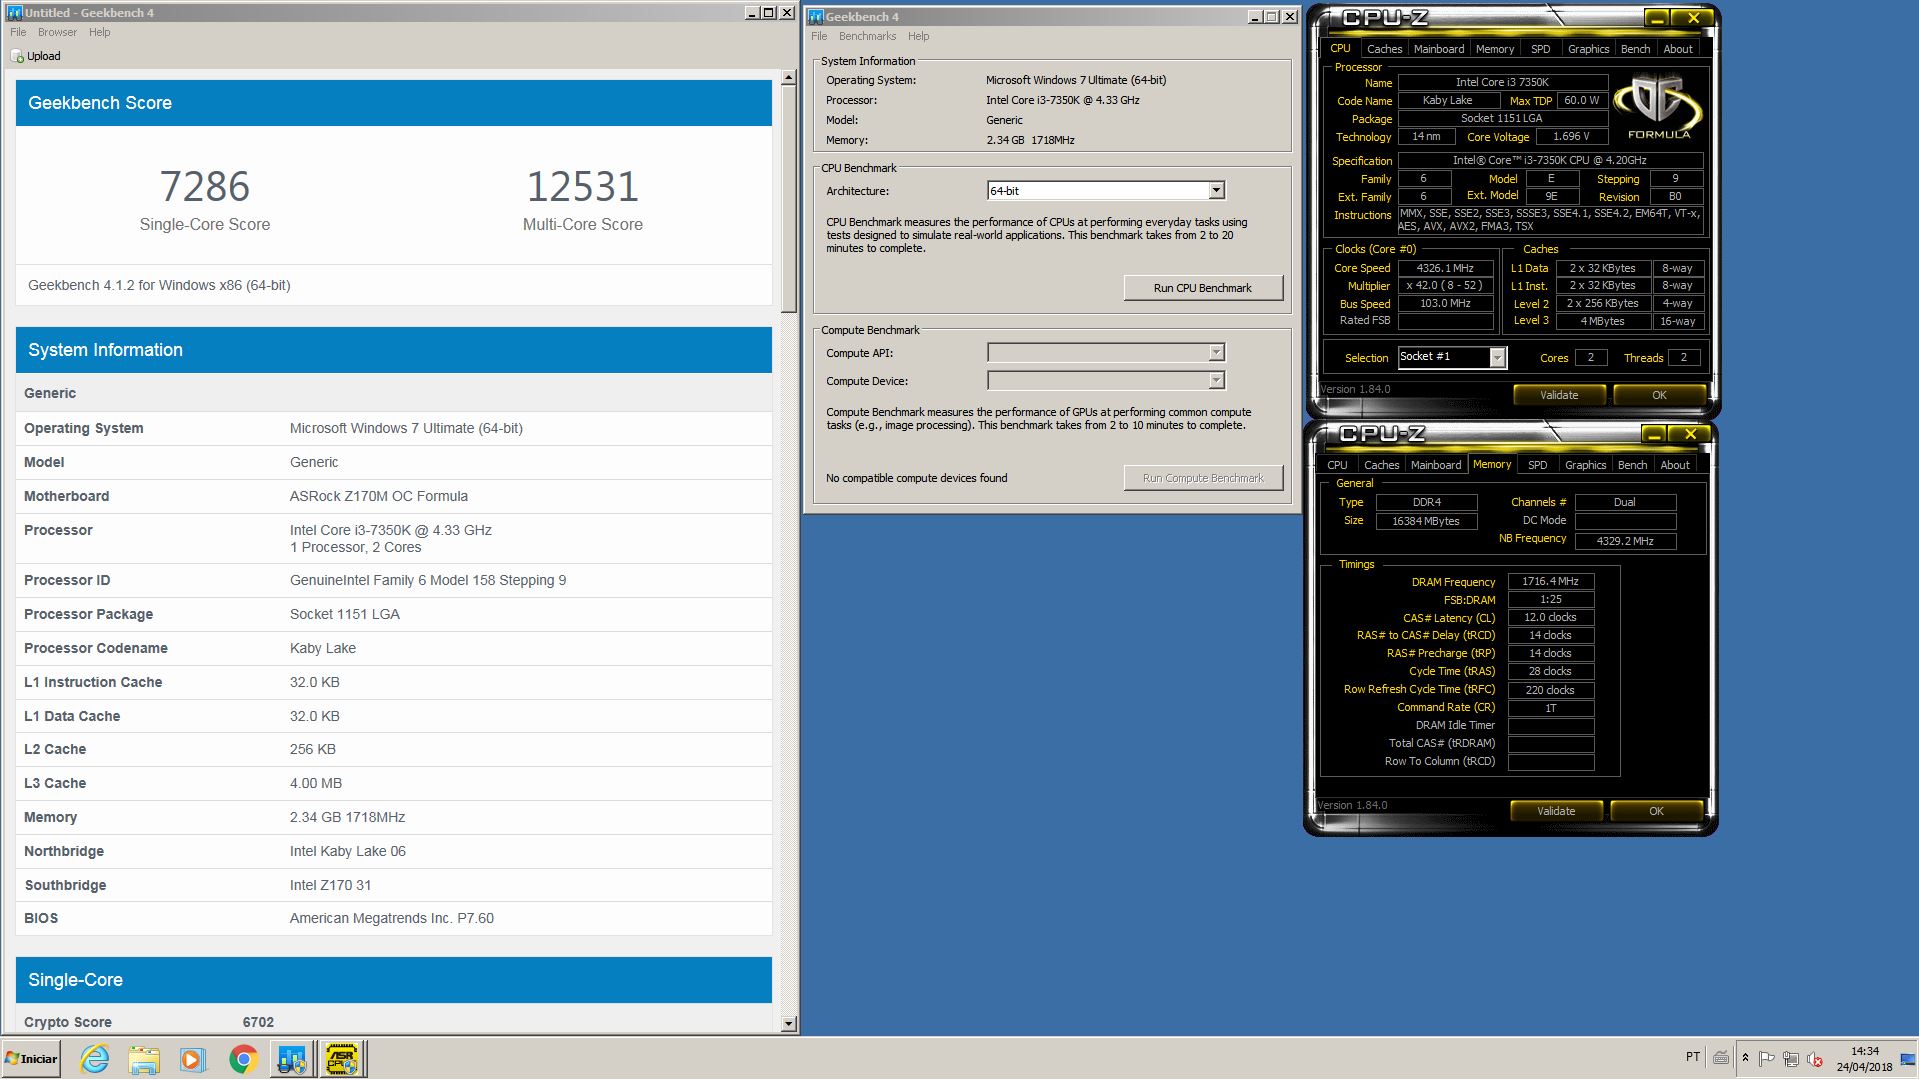Click scroll down arrow in Geekbench results

789,1023
